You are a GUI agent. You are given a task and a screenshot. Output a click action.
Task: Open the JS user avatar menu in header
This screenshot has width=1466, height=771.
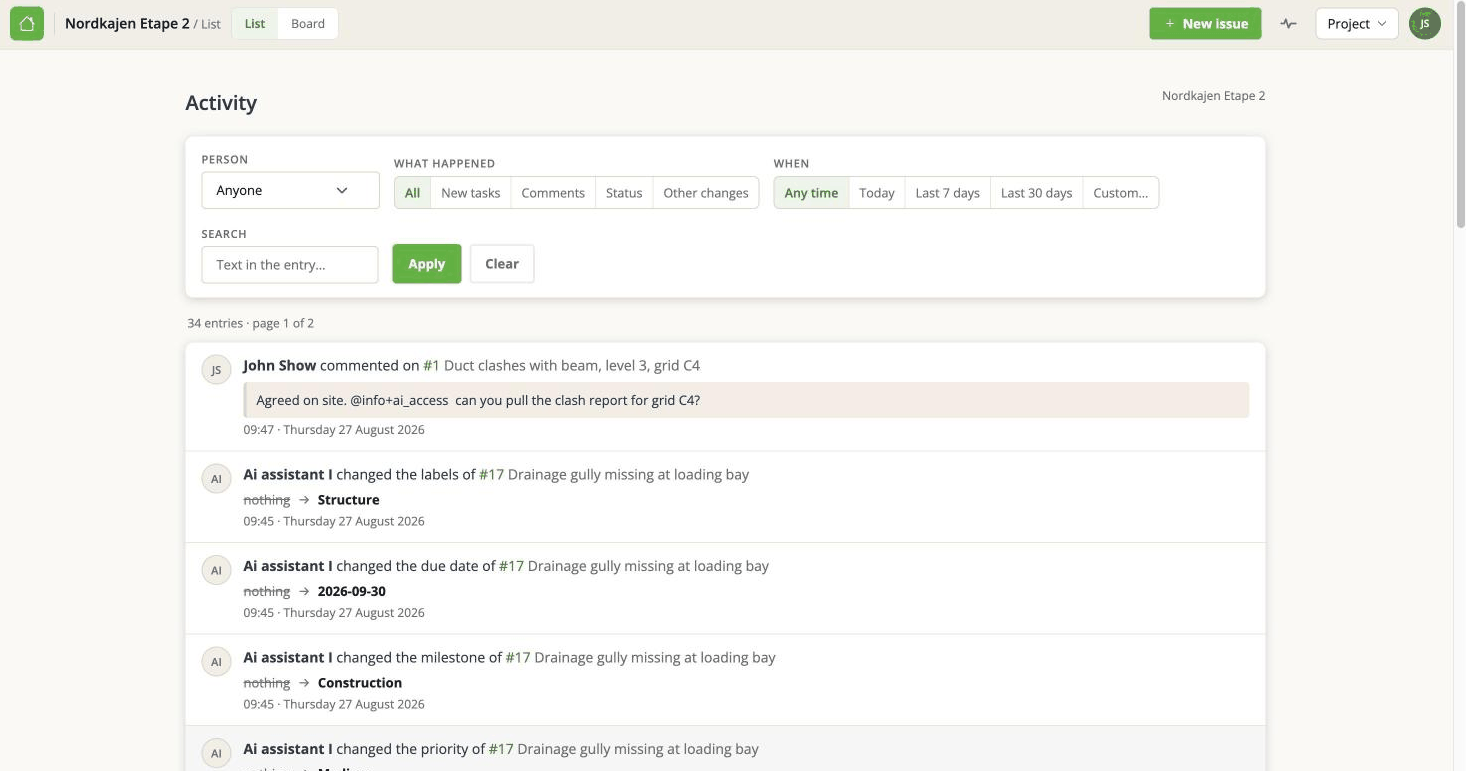[1424, 24]
